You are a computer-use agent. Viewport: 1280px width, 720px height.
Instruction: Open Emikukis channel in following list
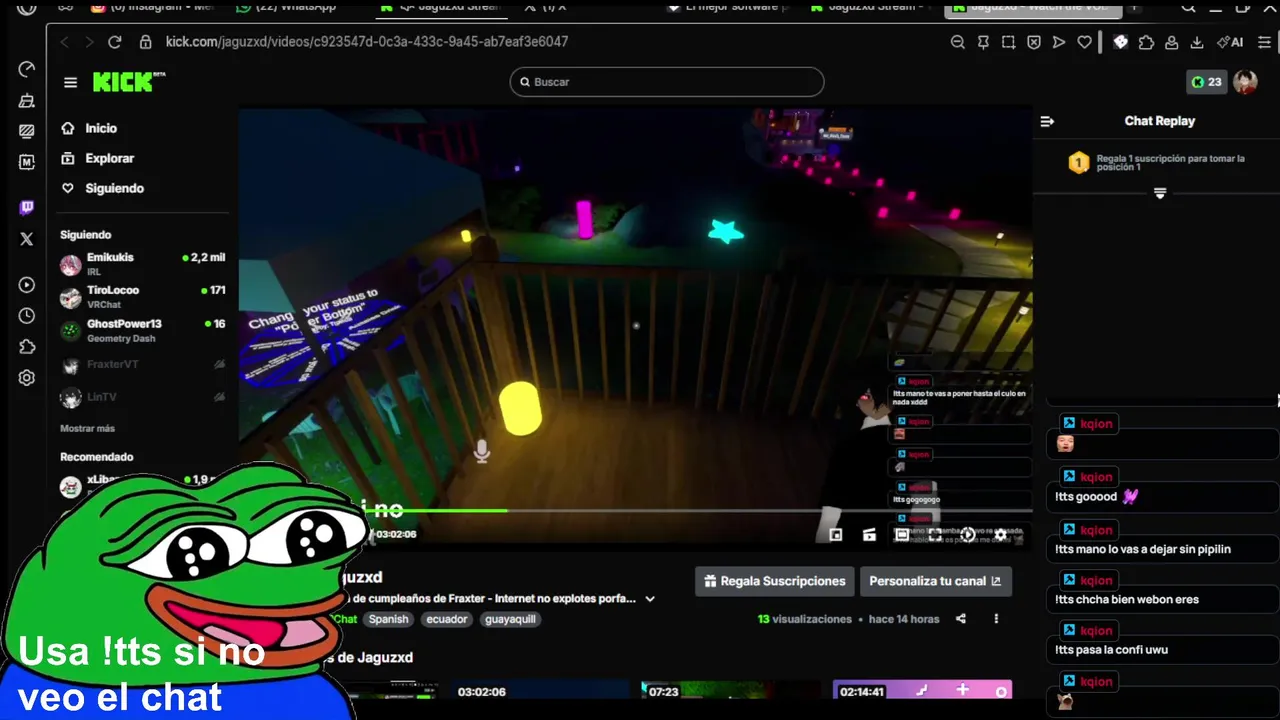tap(142, 264)
